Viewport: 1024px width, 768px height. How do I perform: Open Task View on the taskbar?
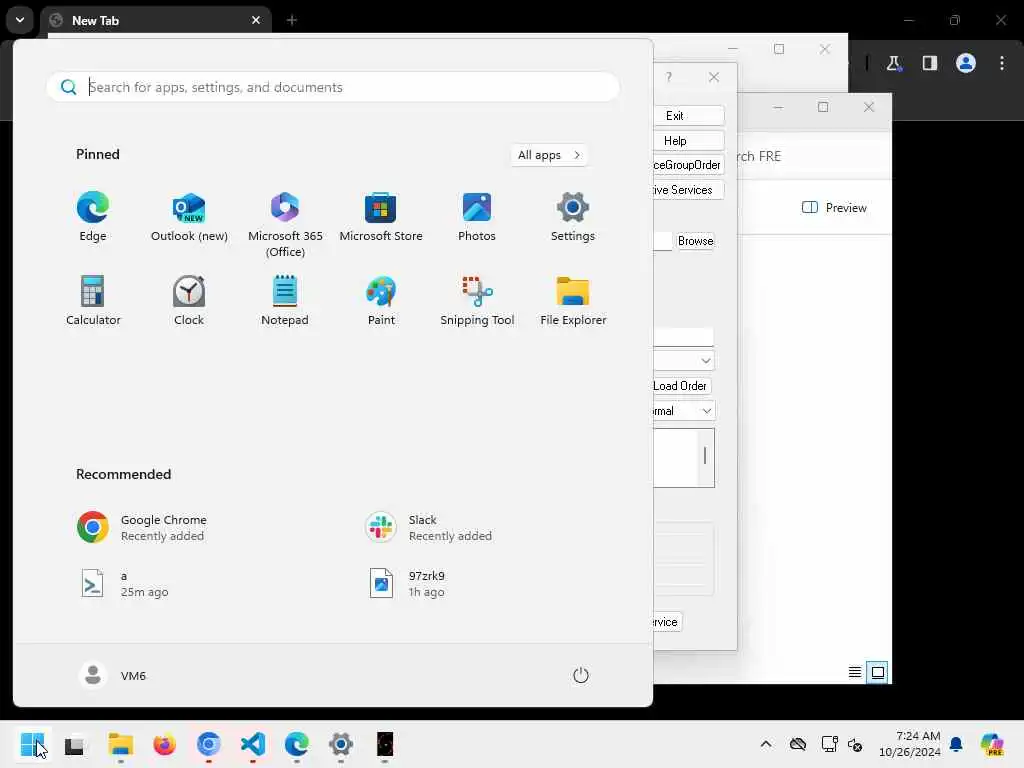click(74, 744)
